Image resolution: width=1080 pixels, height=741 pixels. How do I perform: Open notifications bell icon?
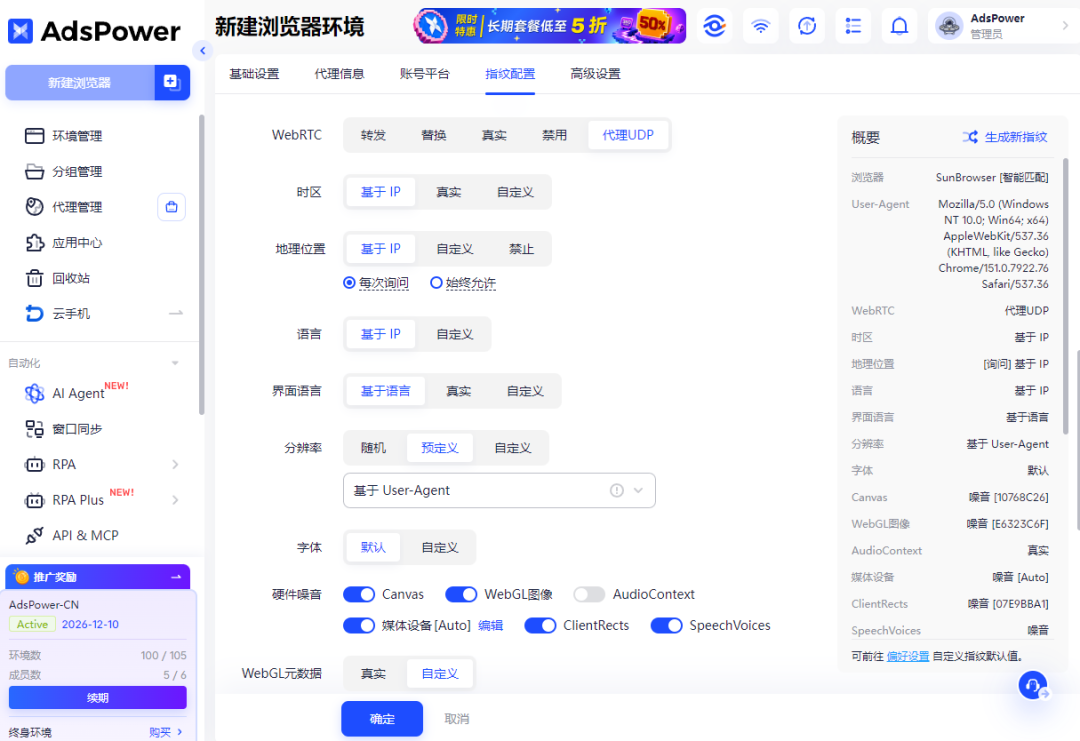click(899, 26)
